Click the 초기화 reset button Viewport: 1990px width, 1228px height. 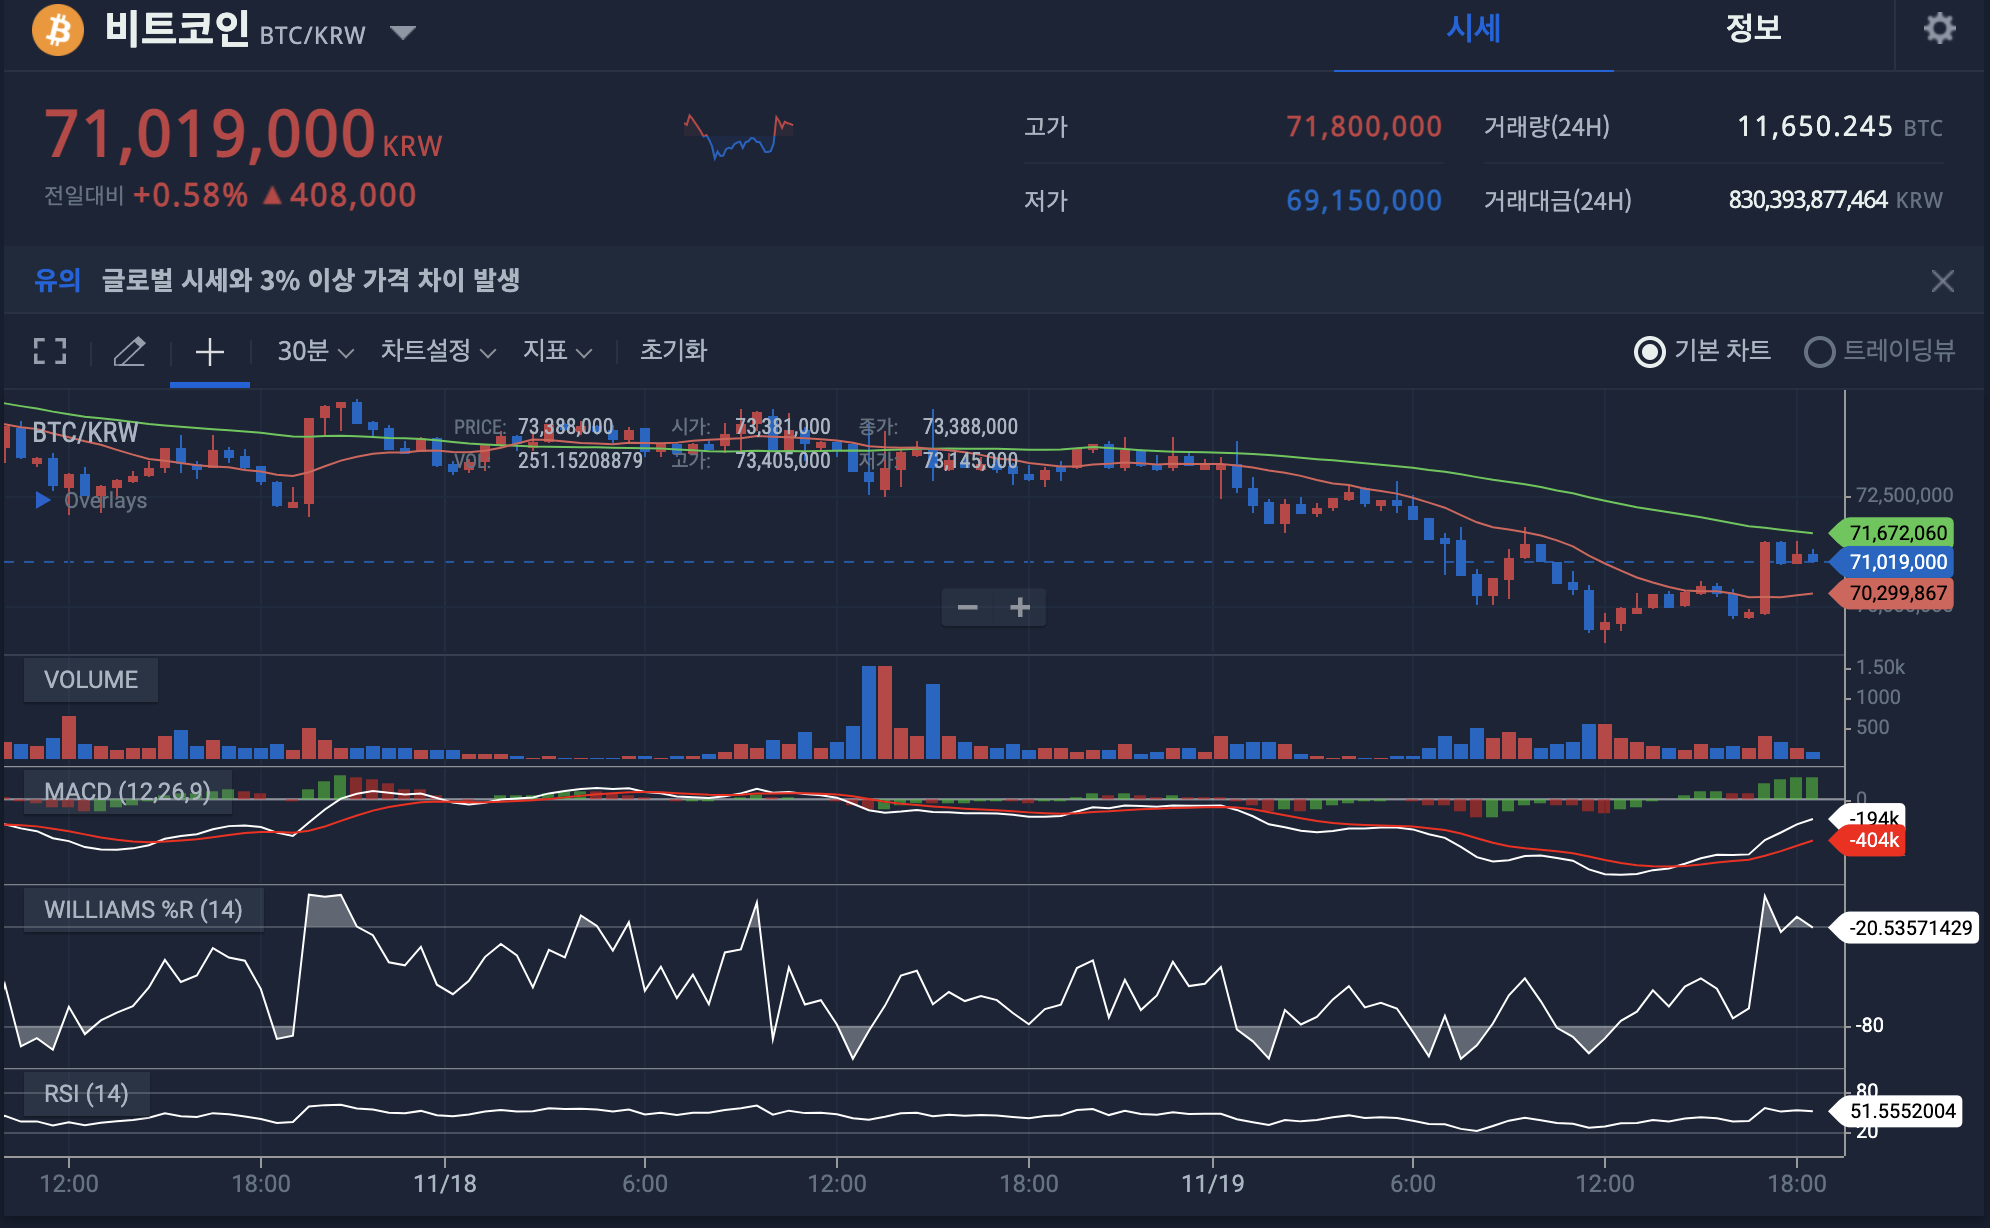click(x=673, y=351)
